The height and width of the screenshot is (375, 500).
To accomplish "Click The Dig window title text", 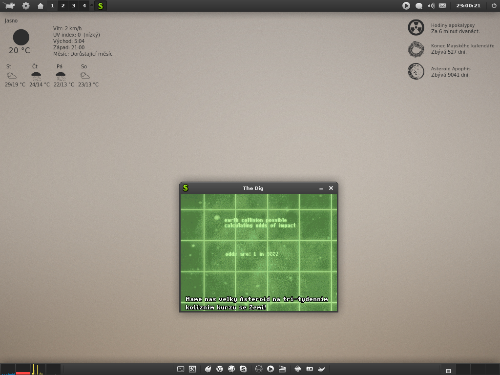I will pyautogui.click(x=253, y=188).
